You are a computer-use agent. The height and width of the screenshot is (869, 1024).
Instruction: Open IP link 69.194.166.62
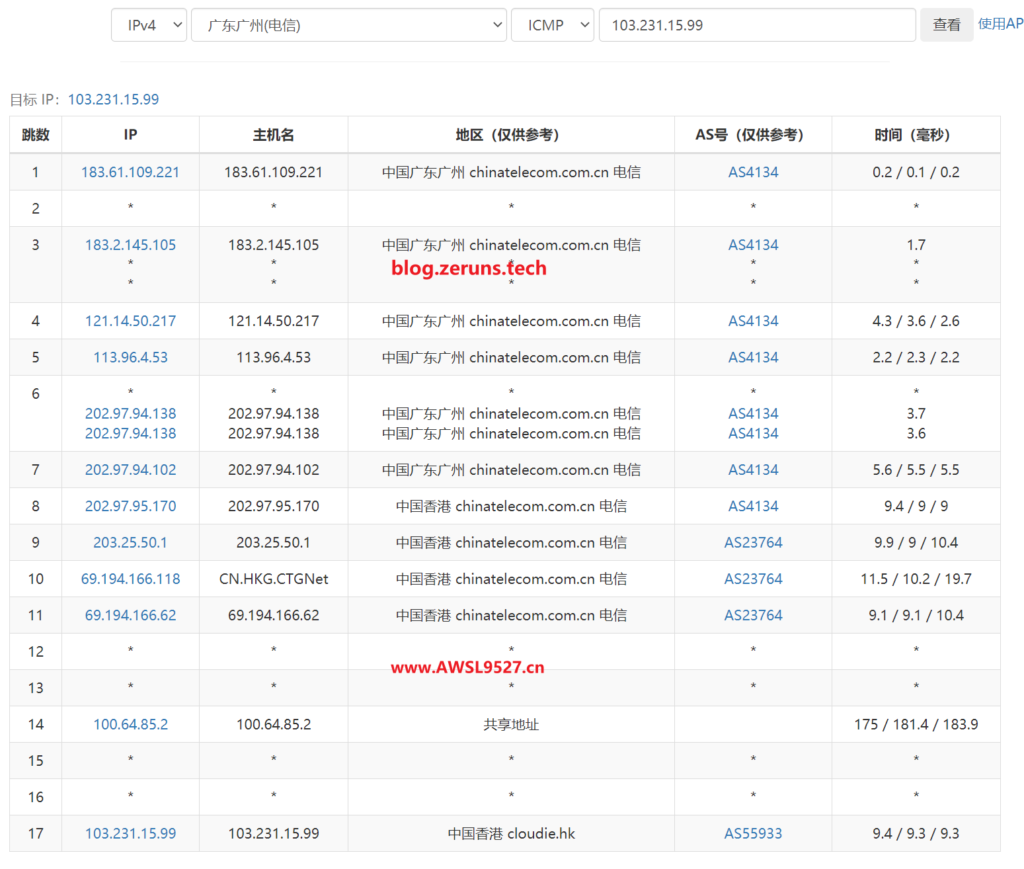pos(131,616)
